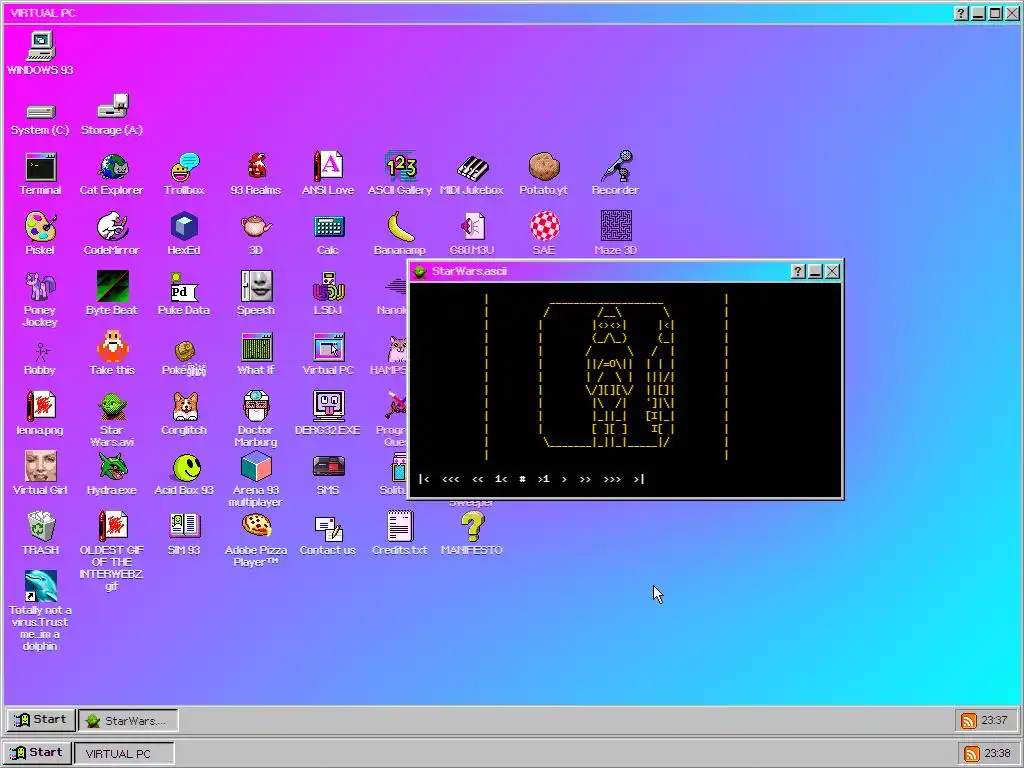
Task: Open the ASCII Gallery icon
Action: pos(400,168)
